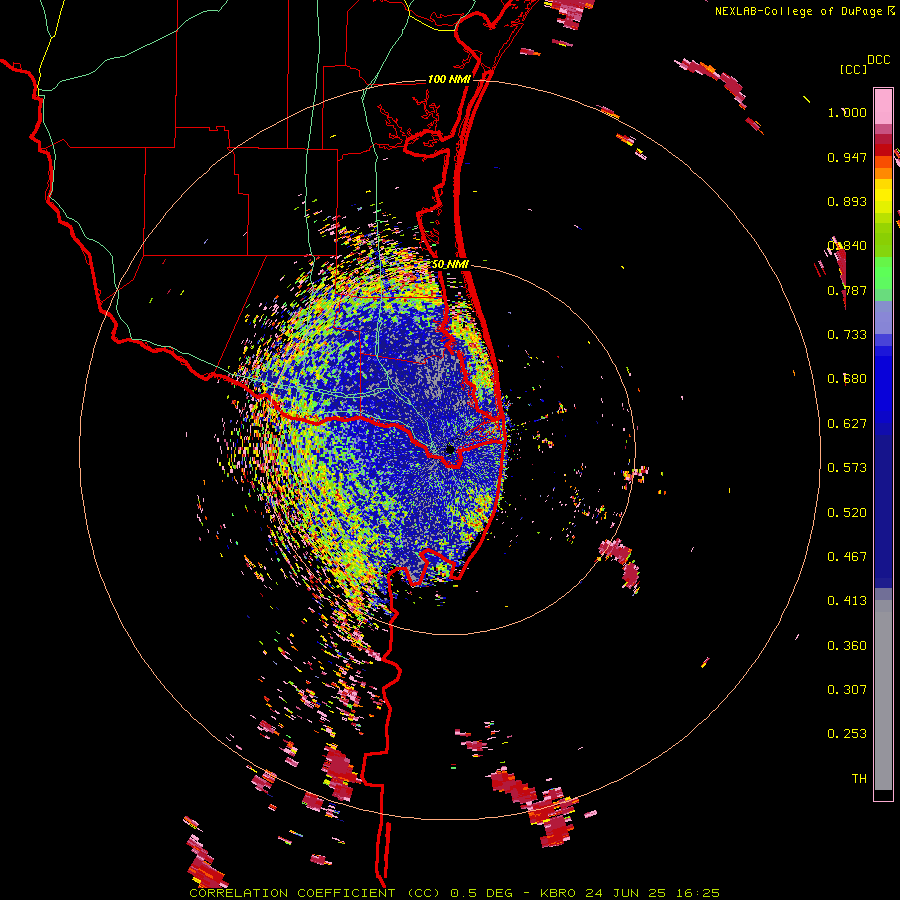Click the 0.733 legend value
The image size is (900, 900).
click(x=847, y=335)
